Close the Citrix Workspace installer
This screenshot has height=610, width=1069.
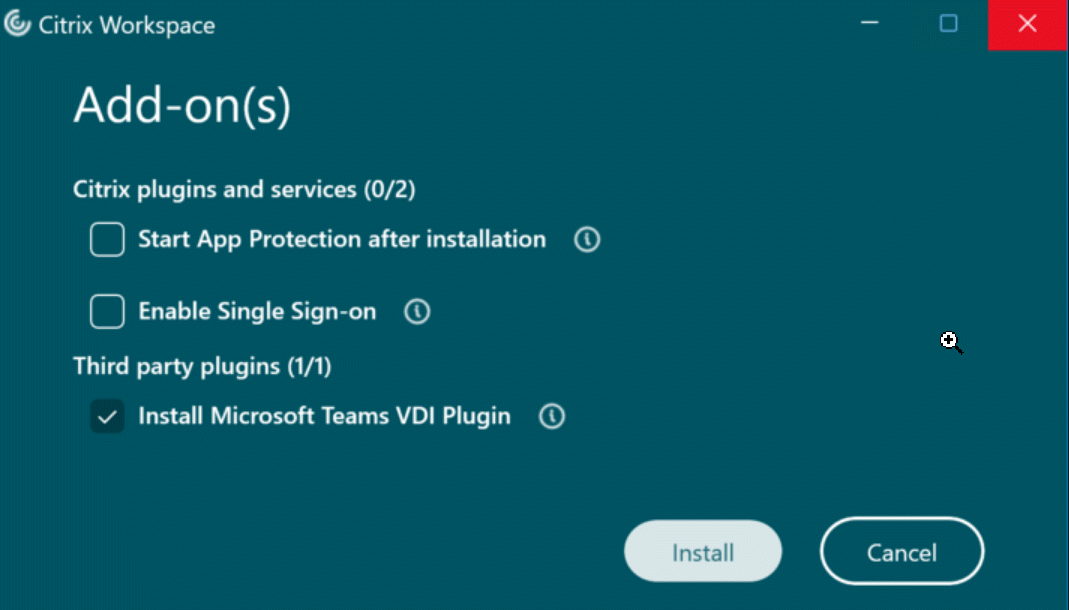click(1027, 24)
